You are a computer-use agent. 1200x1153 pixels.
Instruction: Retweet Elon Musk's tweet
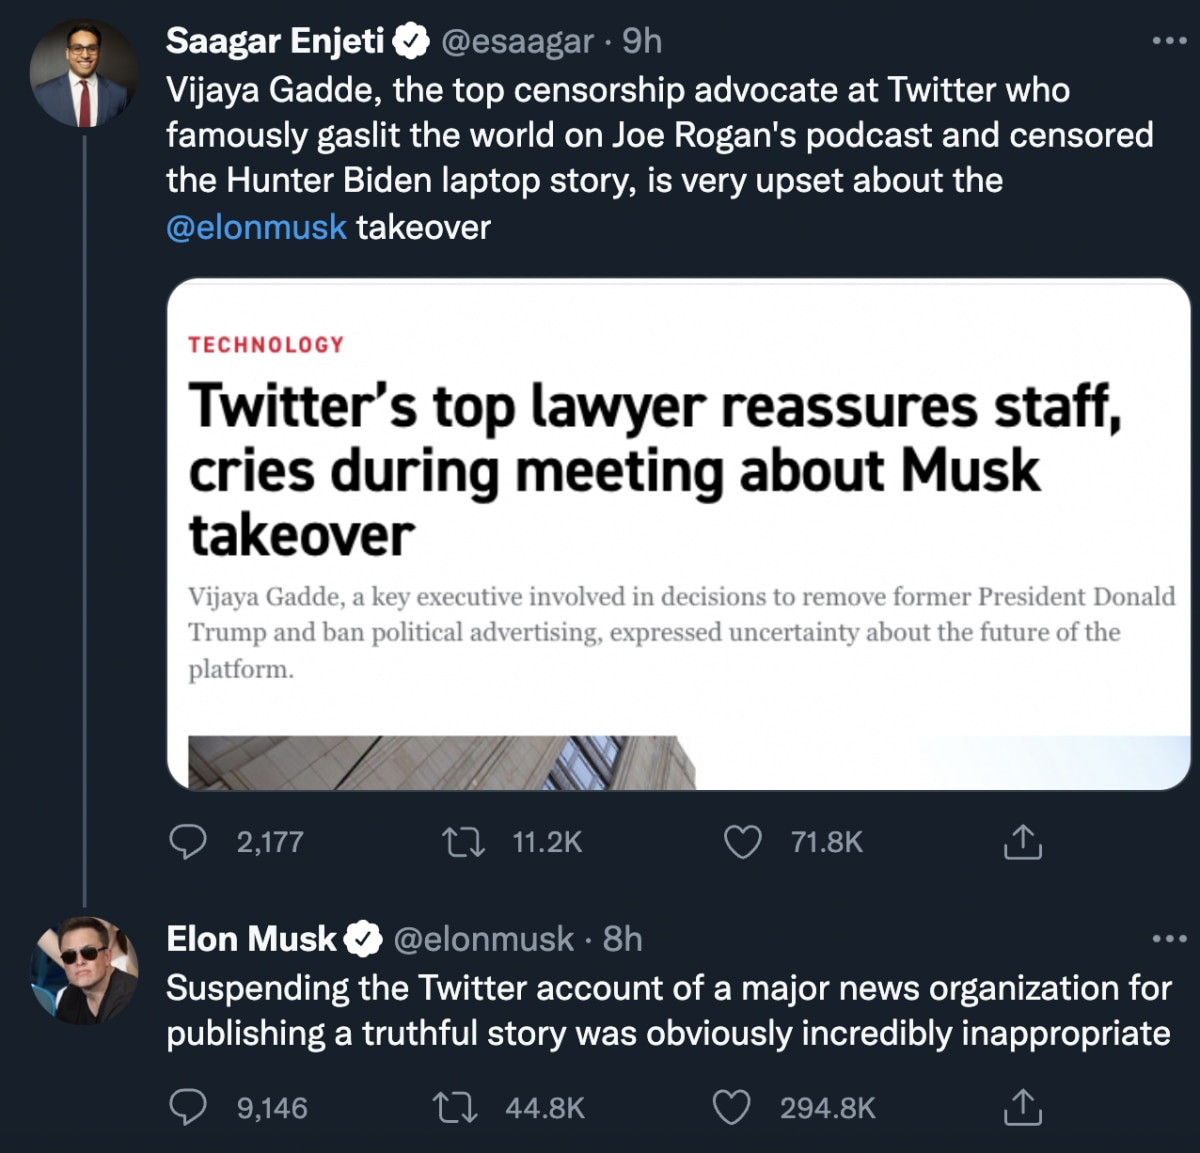(x=455, y=1108)
